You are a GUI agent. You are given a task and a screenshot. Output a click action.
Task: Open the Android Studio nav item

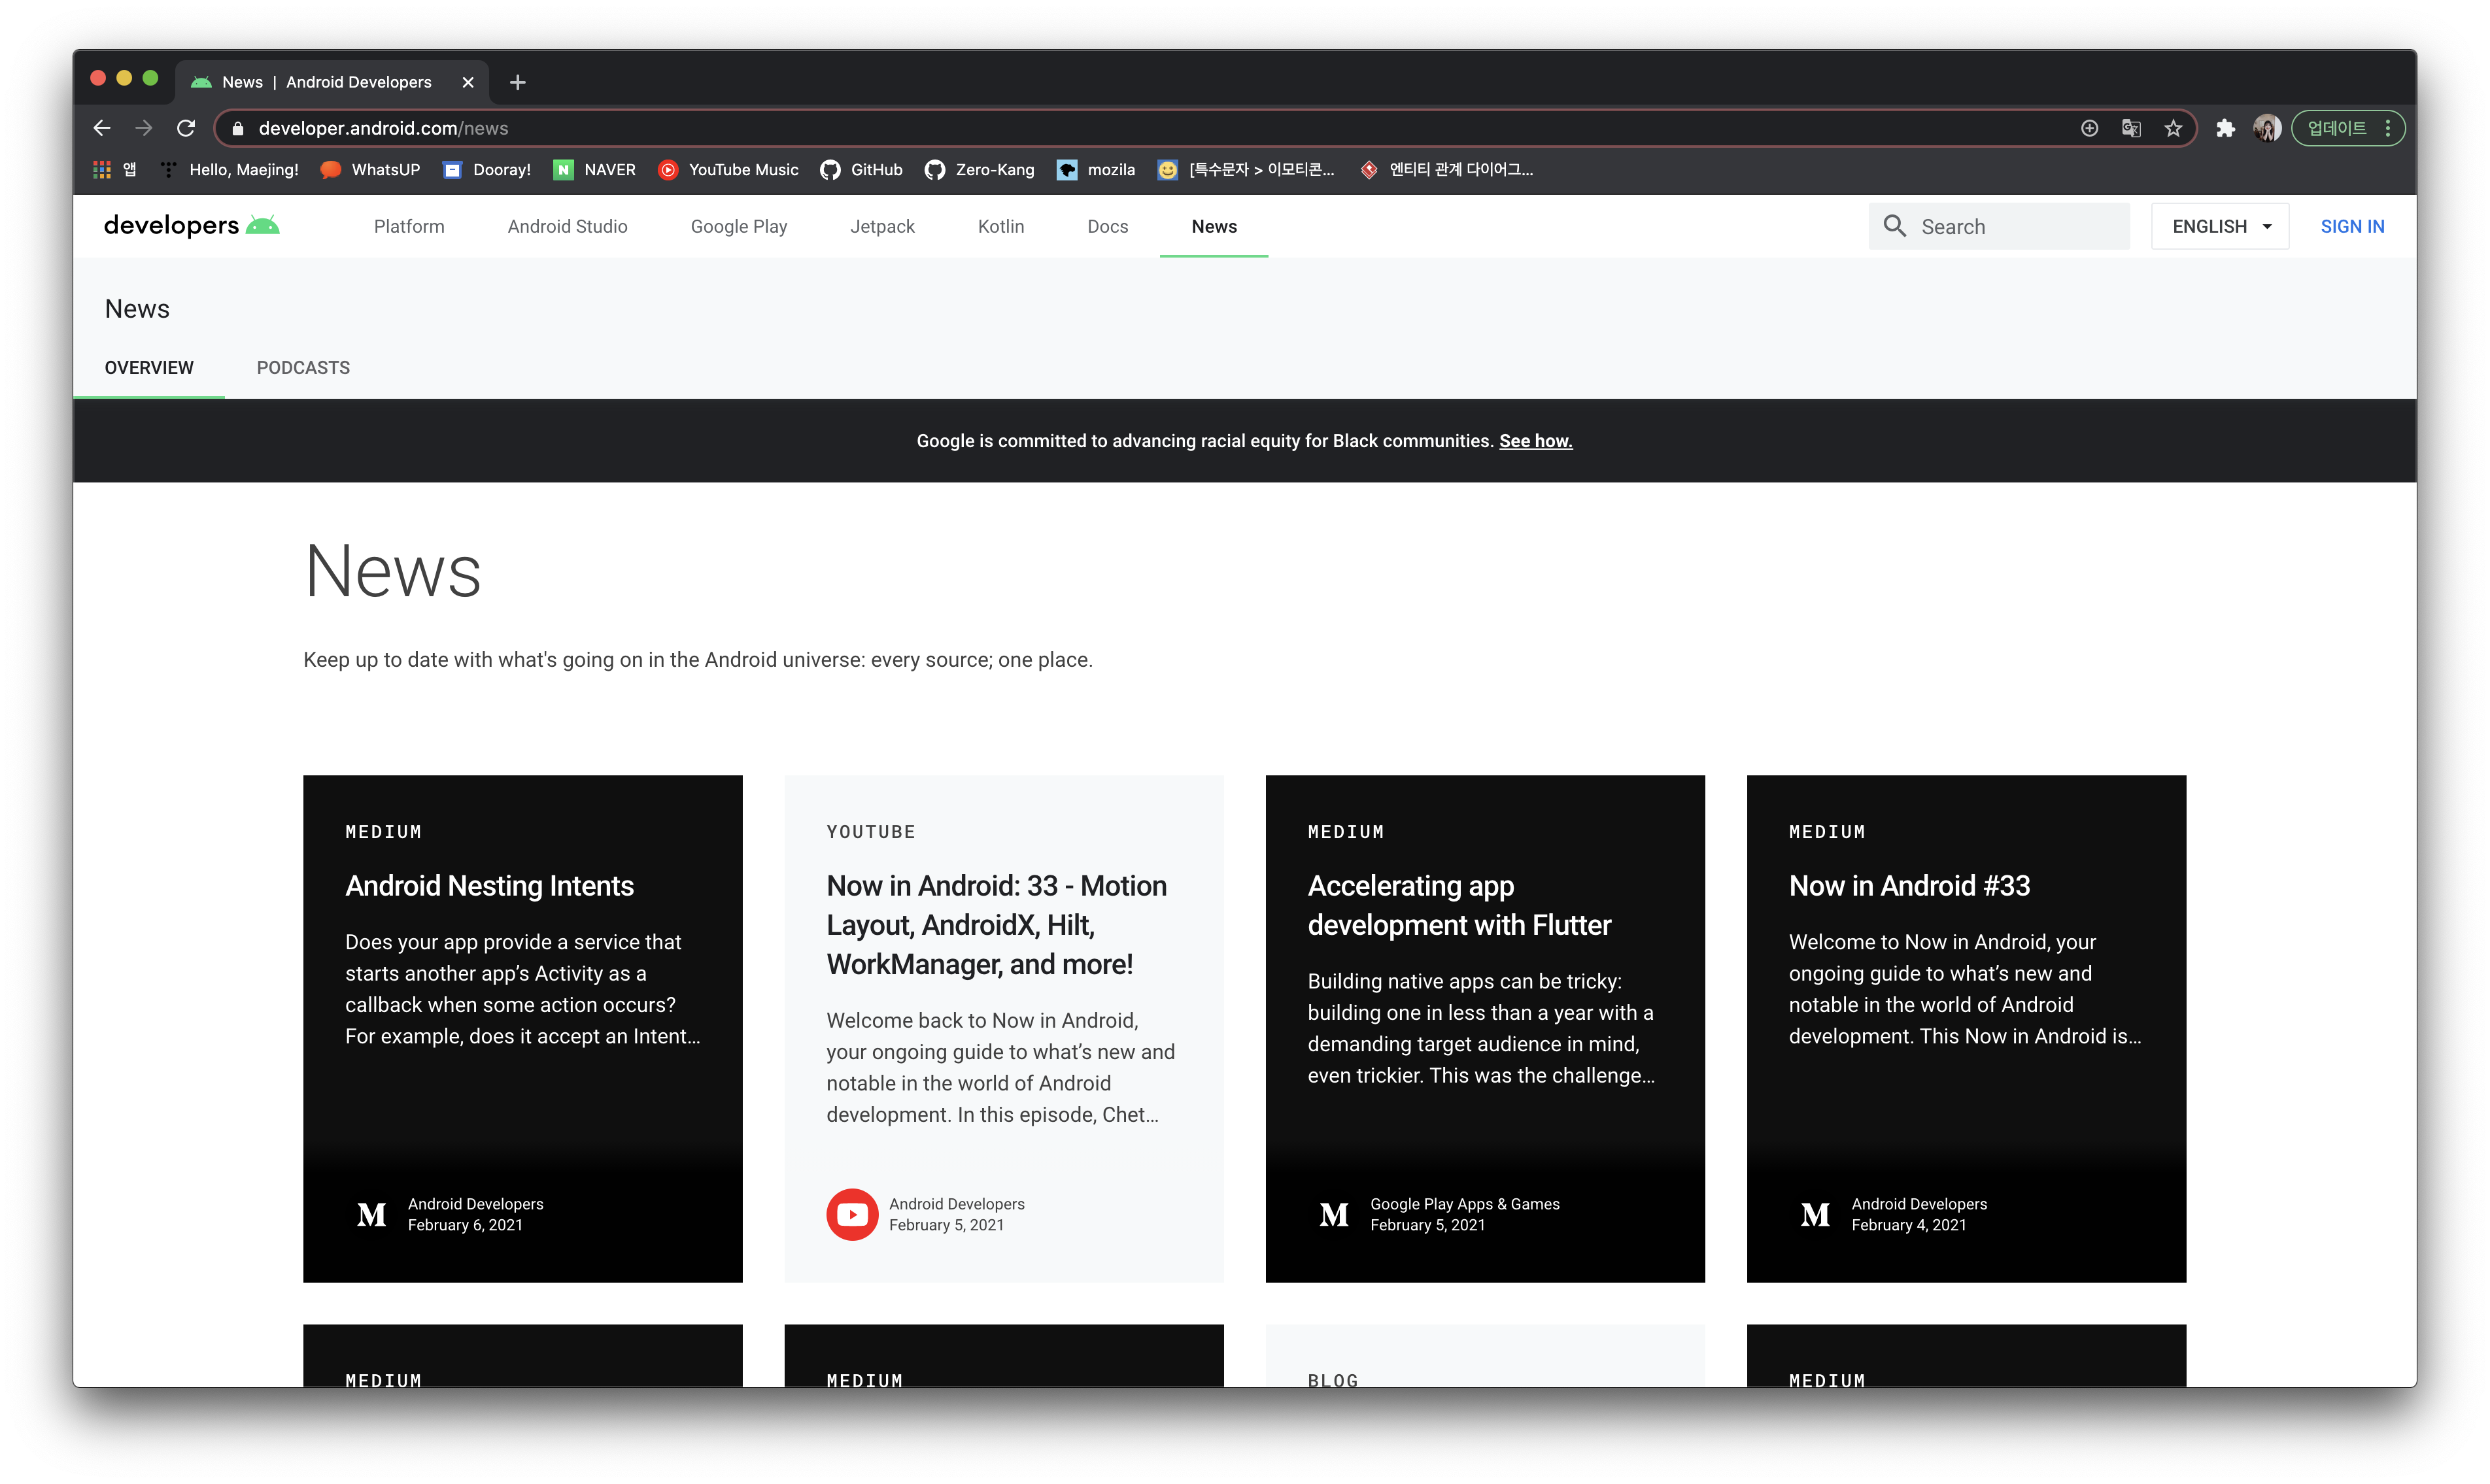[567, 226]
